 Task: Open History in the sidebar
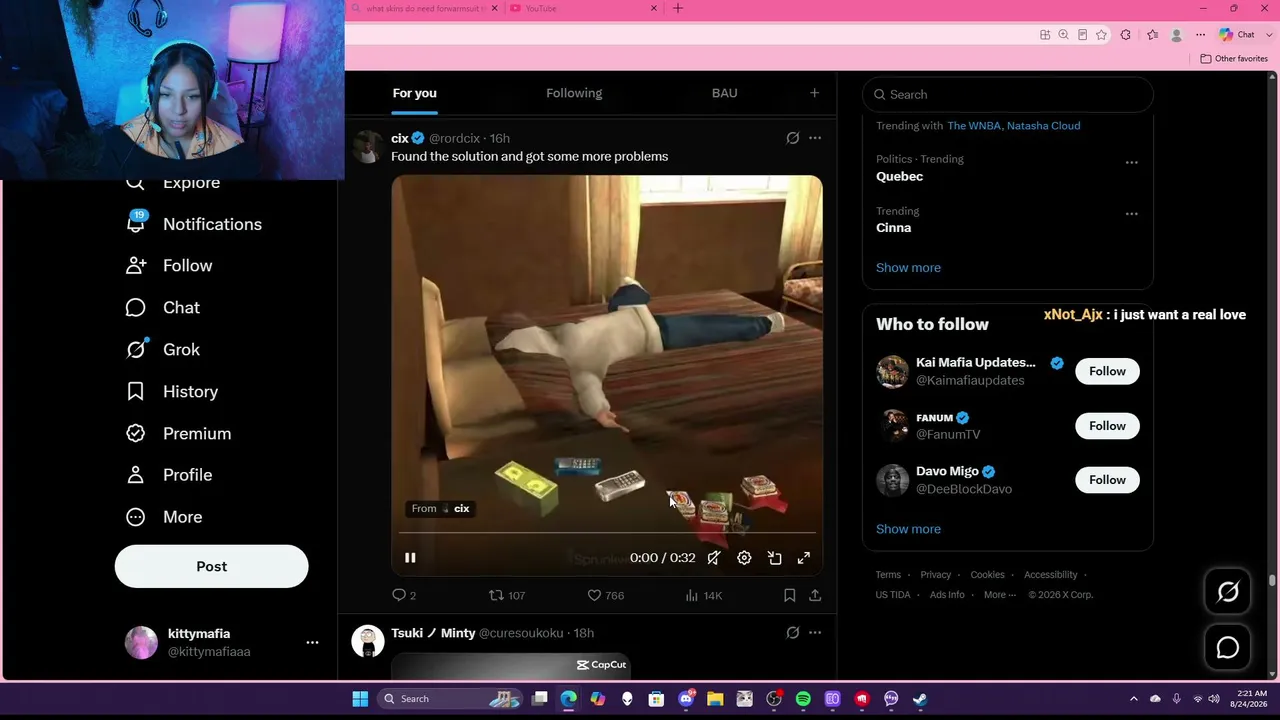[x=171, y=392]
